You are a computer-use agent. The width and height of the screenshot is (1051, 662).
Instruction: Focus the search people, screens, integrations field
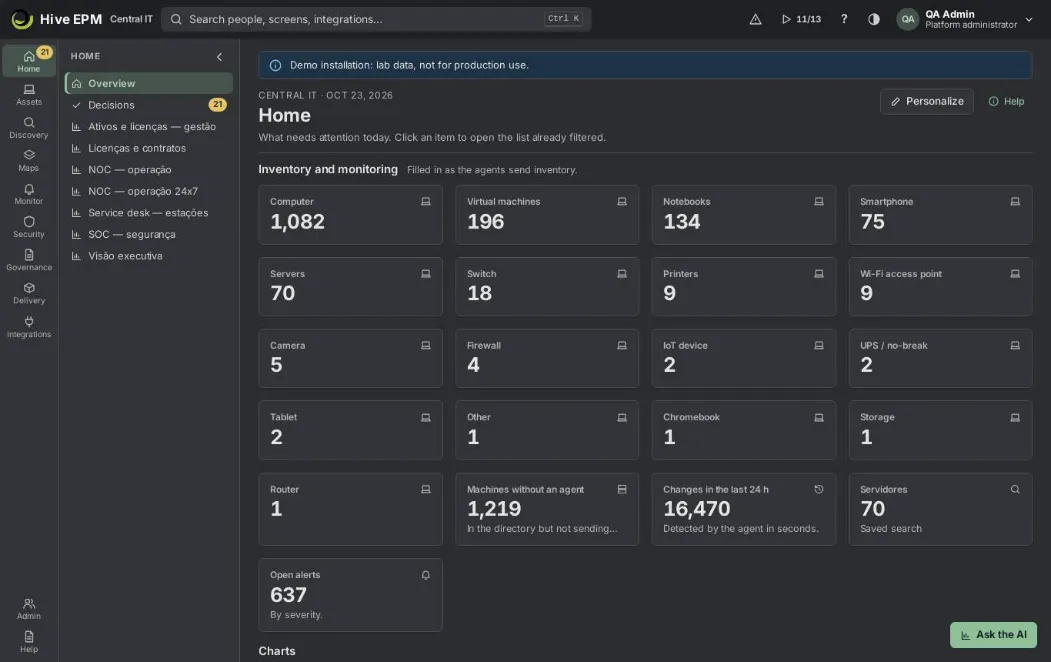(376, 19)
